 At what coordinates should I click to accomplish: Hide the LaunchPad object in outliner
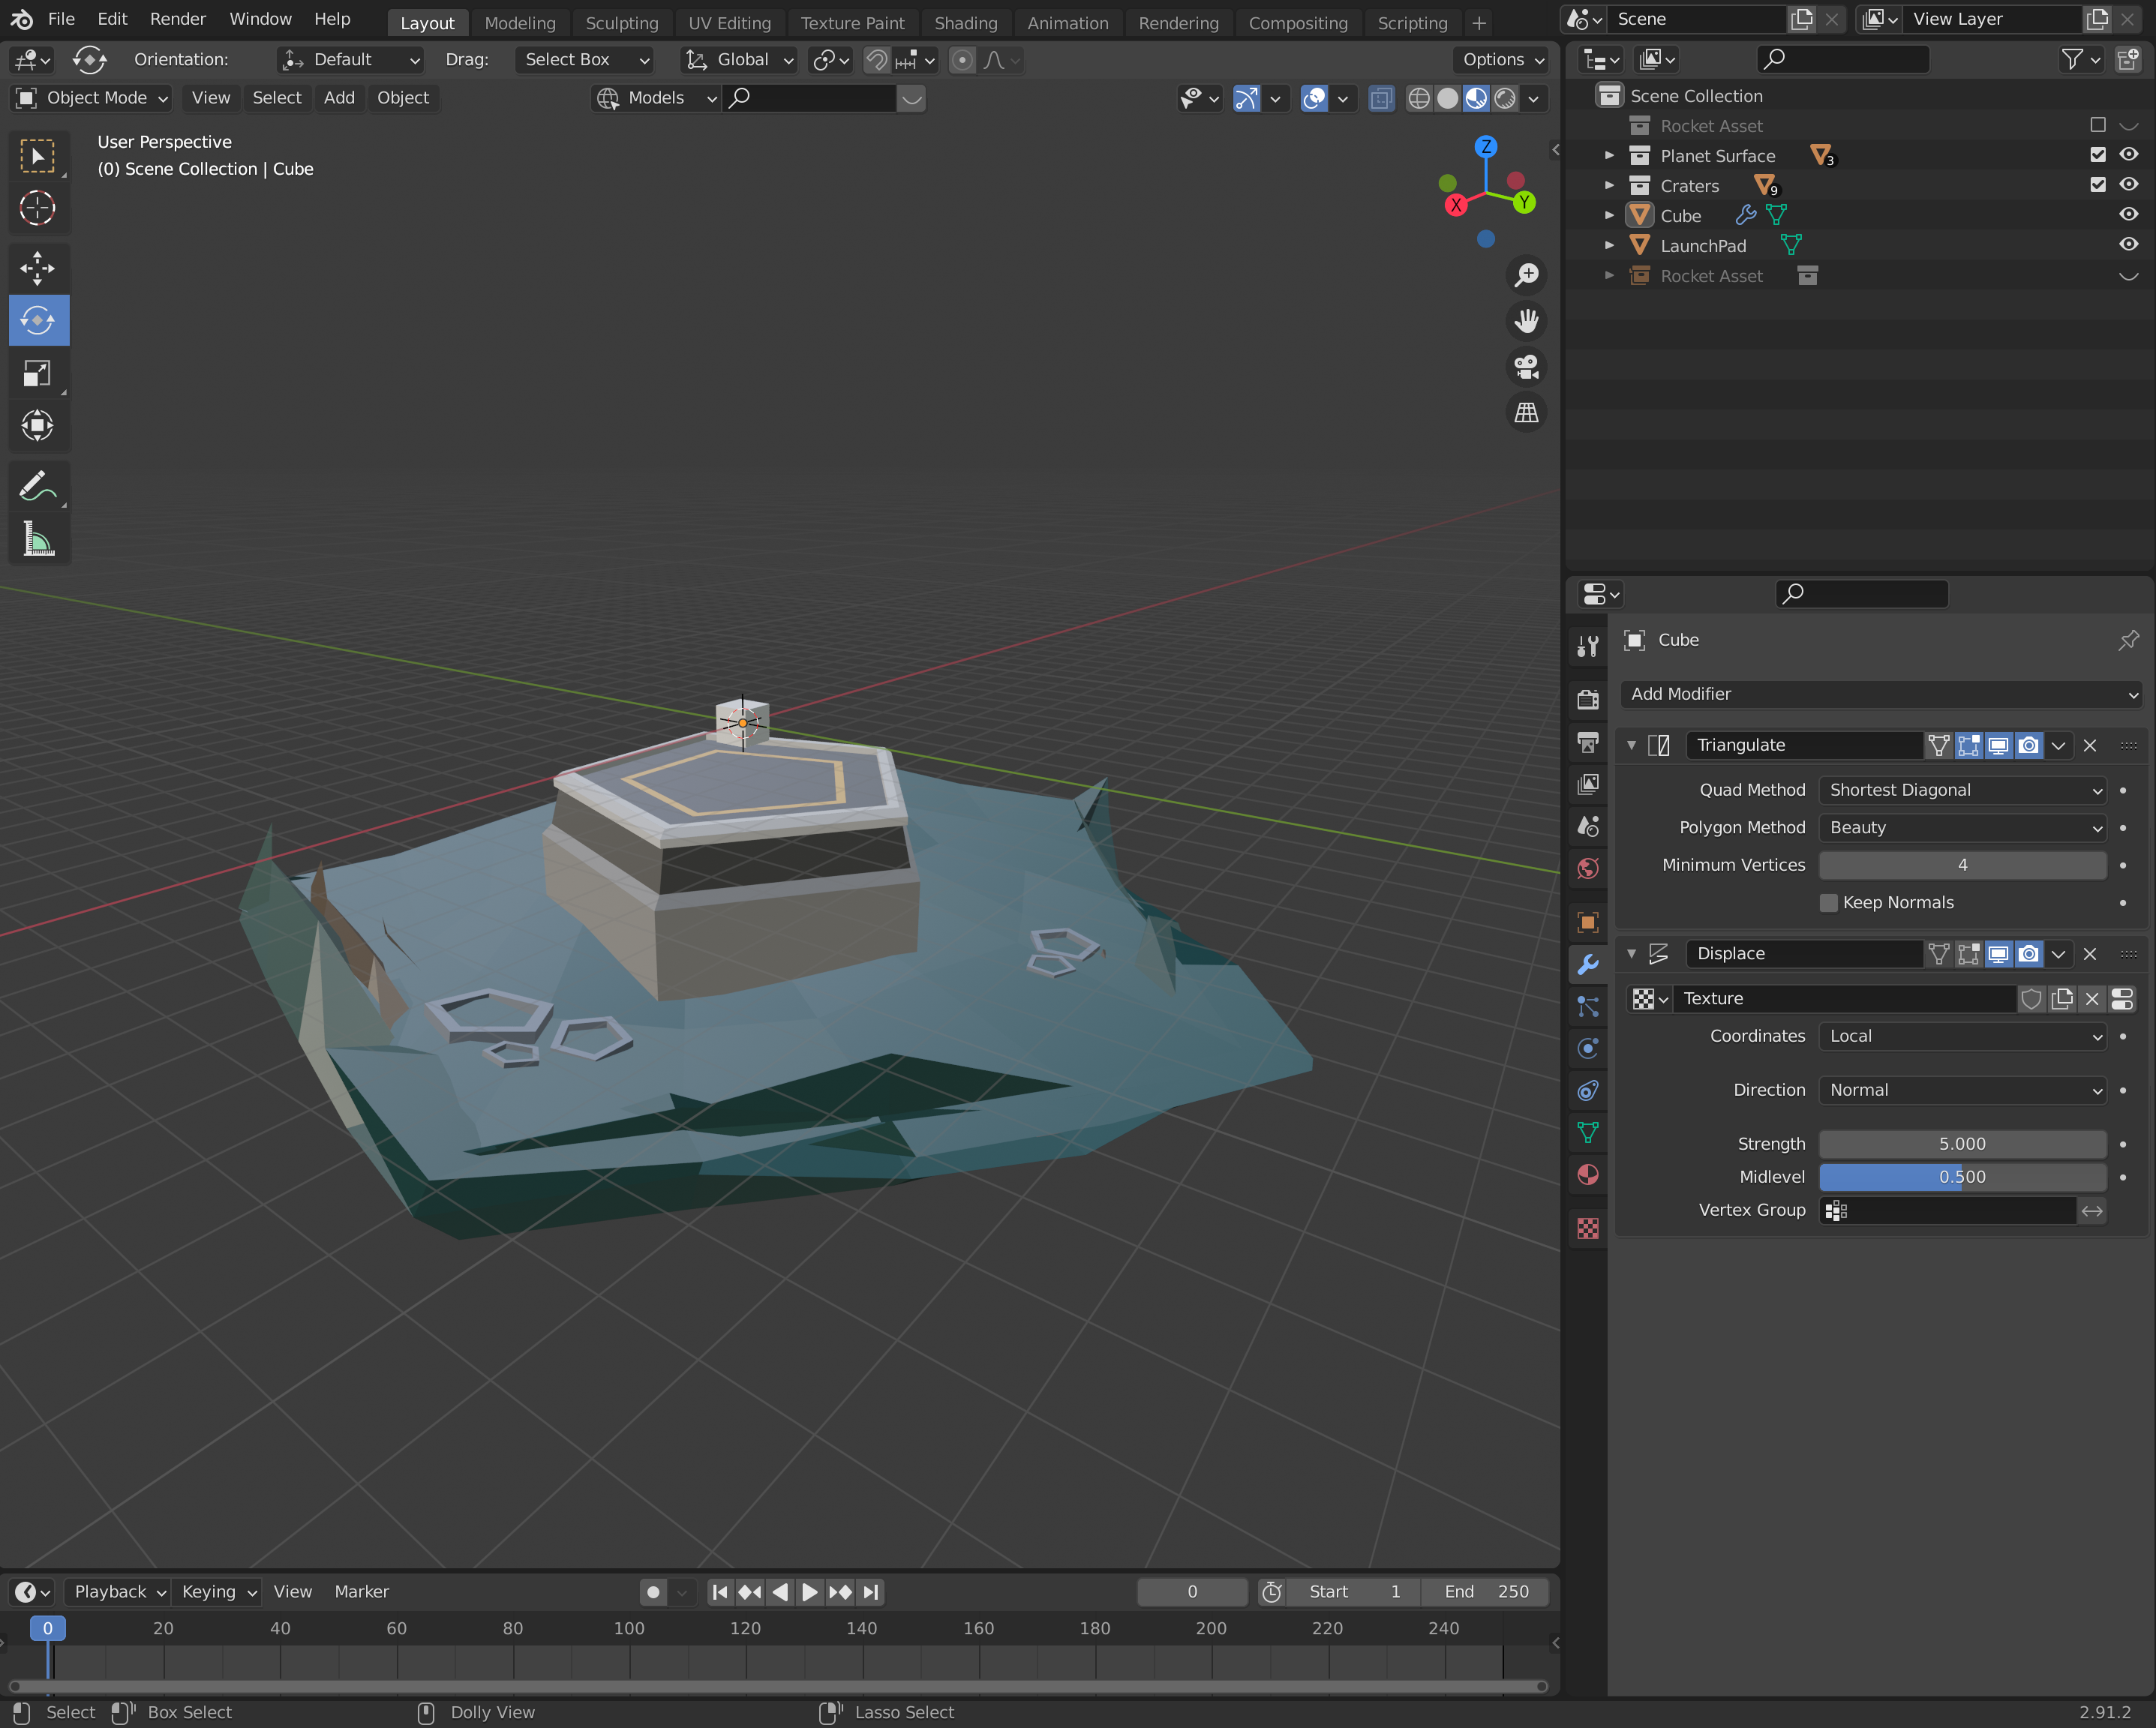click(x=2128, y=245)
